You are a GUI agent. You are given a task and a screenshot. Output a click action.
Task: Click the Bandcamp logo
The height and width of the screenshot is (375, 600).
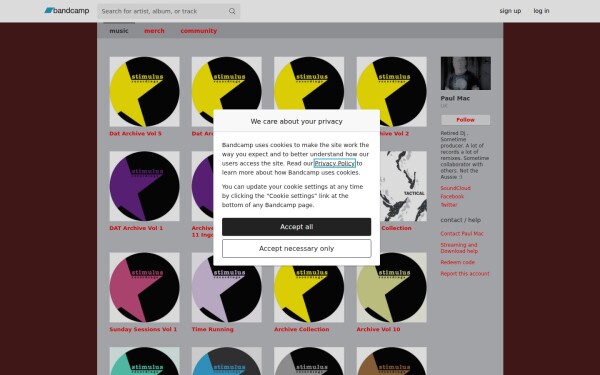pyautogui.click(x=67, y=11)
